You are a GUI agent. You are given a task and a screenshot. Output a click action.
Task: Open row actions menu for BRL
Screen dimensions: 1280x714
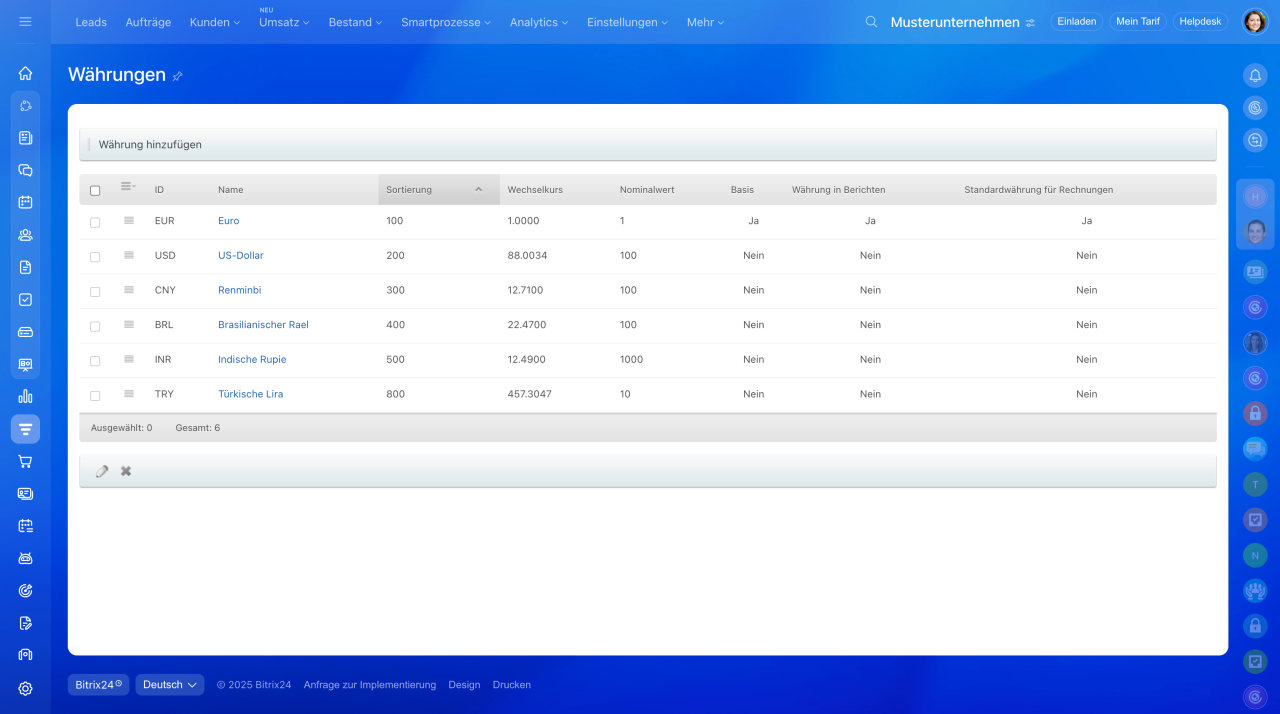point(128,324)
